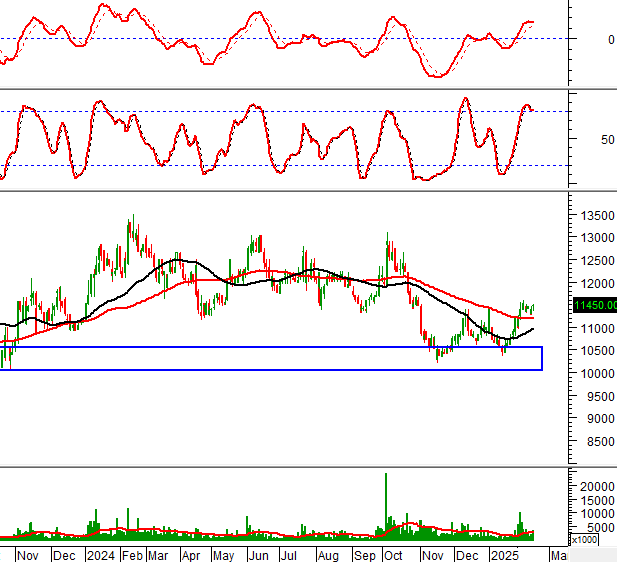
Task: Select the 5000 volume axis label
Action: (x=601, y=528)
